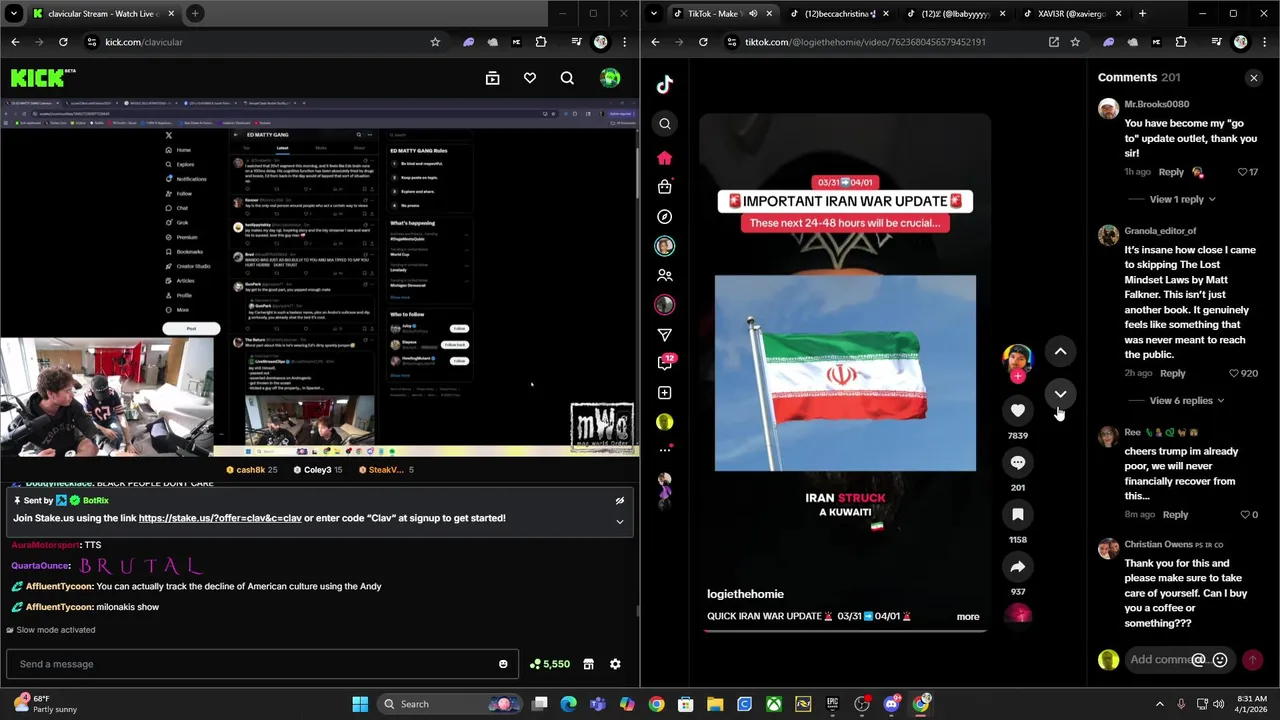Switch to '(12)beccachristina' browser tab
The image size is (1280, 720).
click(838, 14)
